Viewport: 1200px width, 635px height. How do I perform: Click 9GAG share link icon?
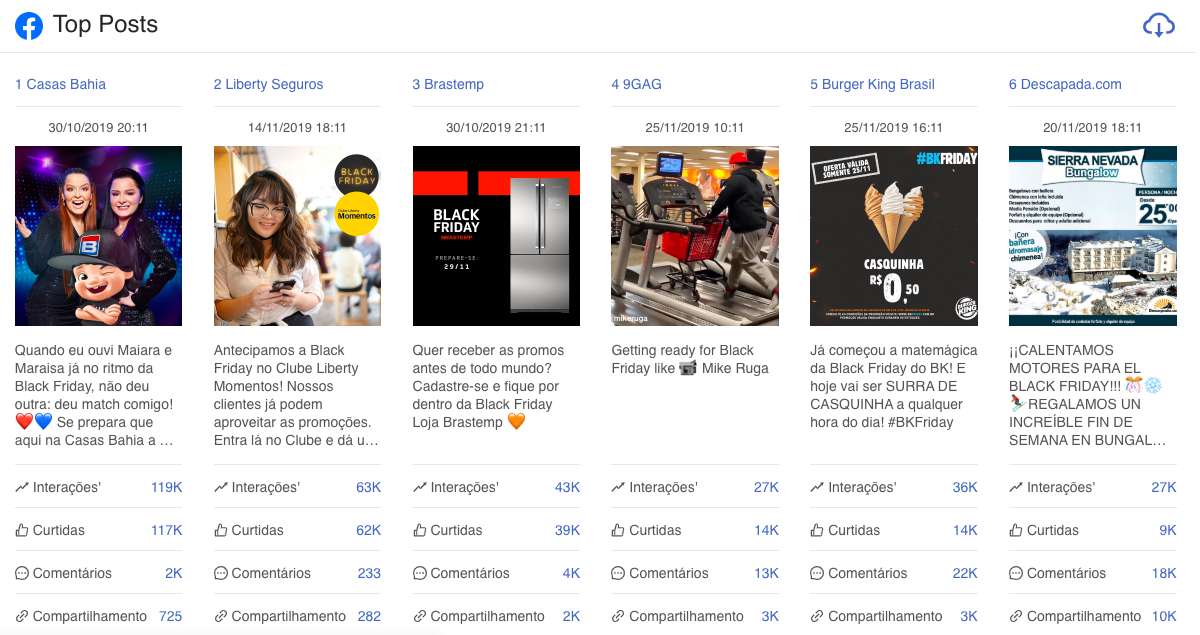point(618,616)
